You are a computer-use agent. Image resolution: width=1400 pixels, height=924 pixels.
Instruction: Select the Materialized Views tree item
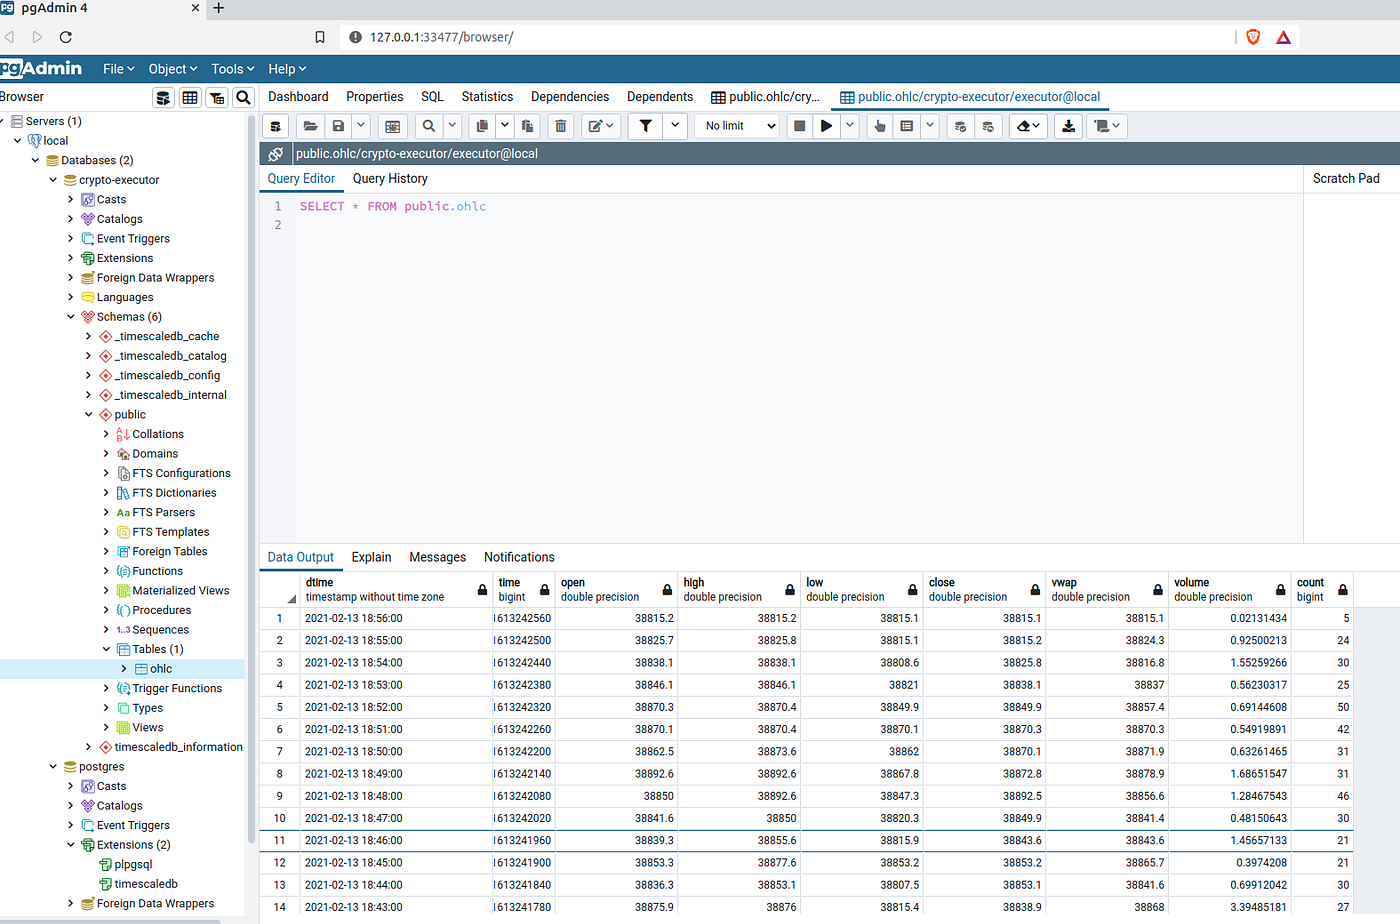181,591
